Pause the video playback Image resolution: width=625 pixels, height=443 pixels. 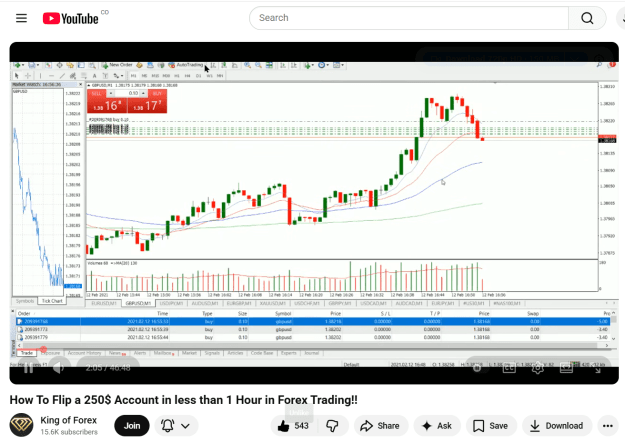pyautogui.click(x=28, y=368)
